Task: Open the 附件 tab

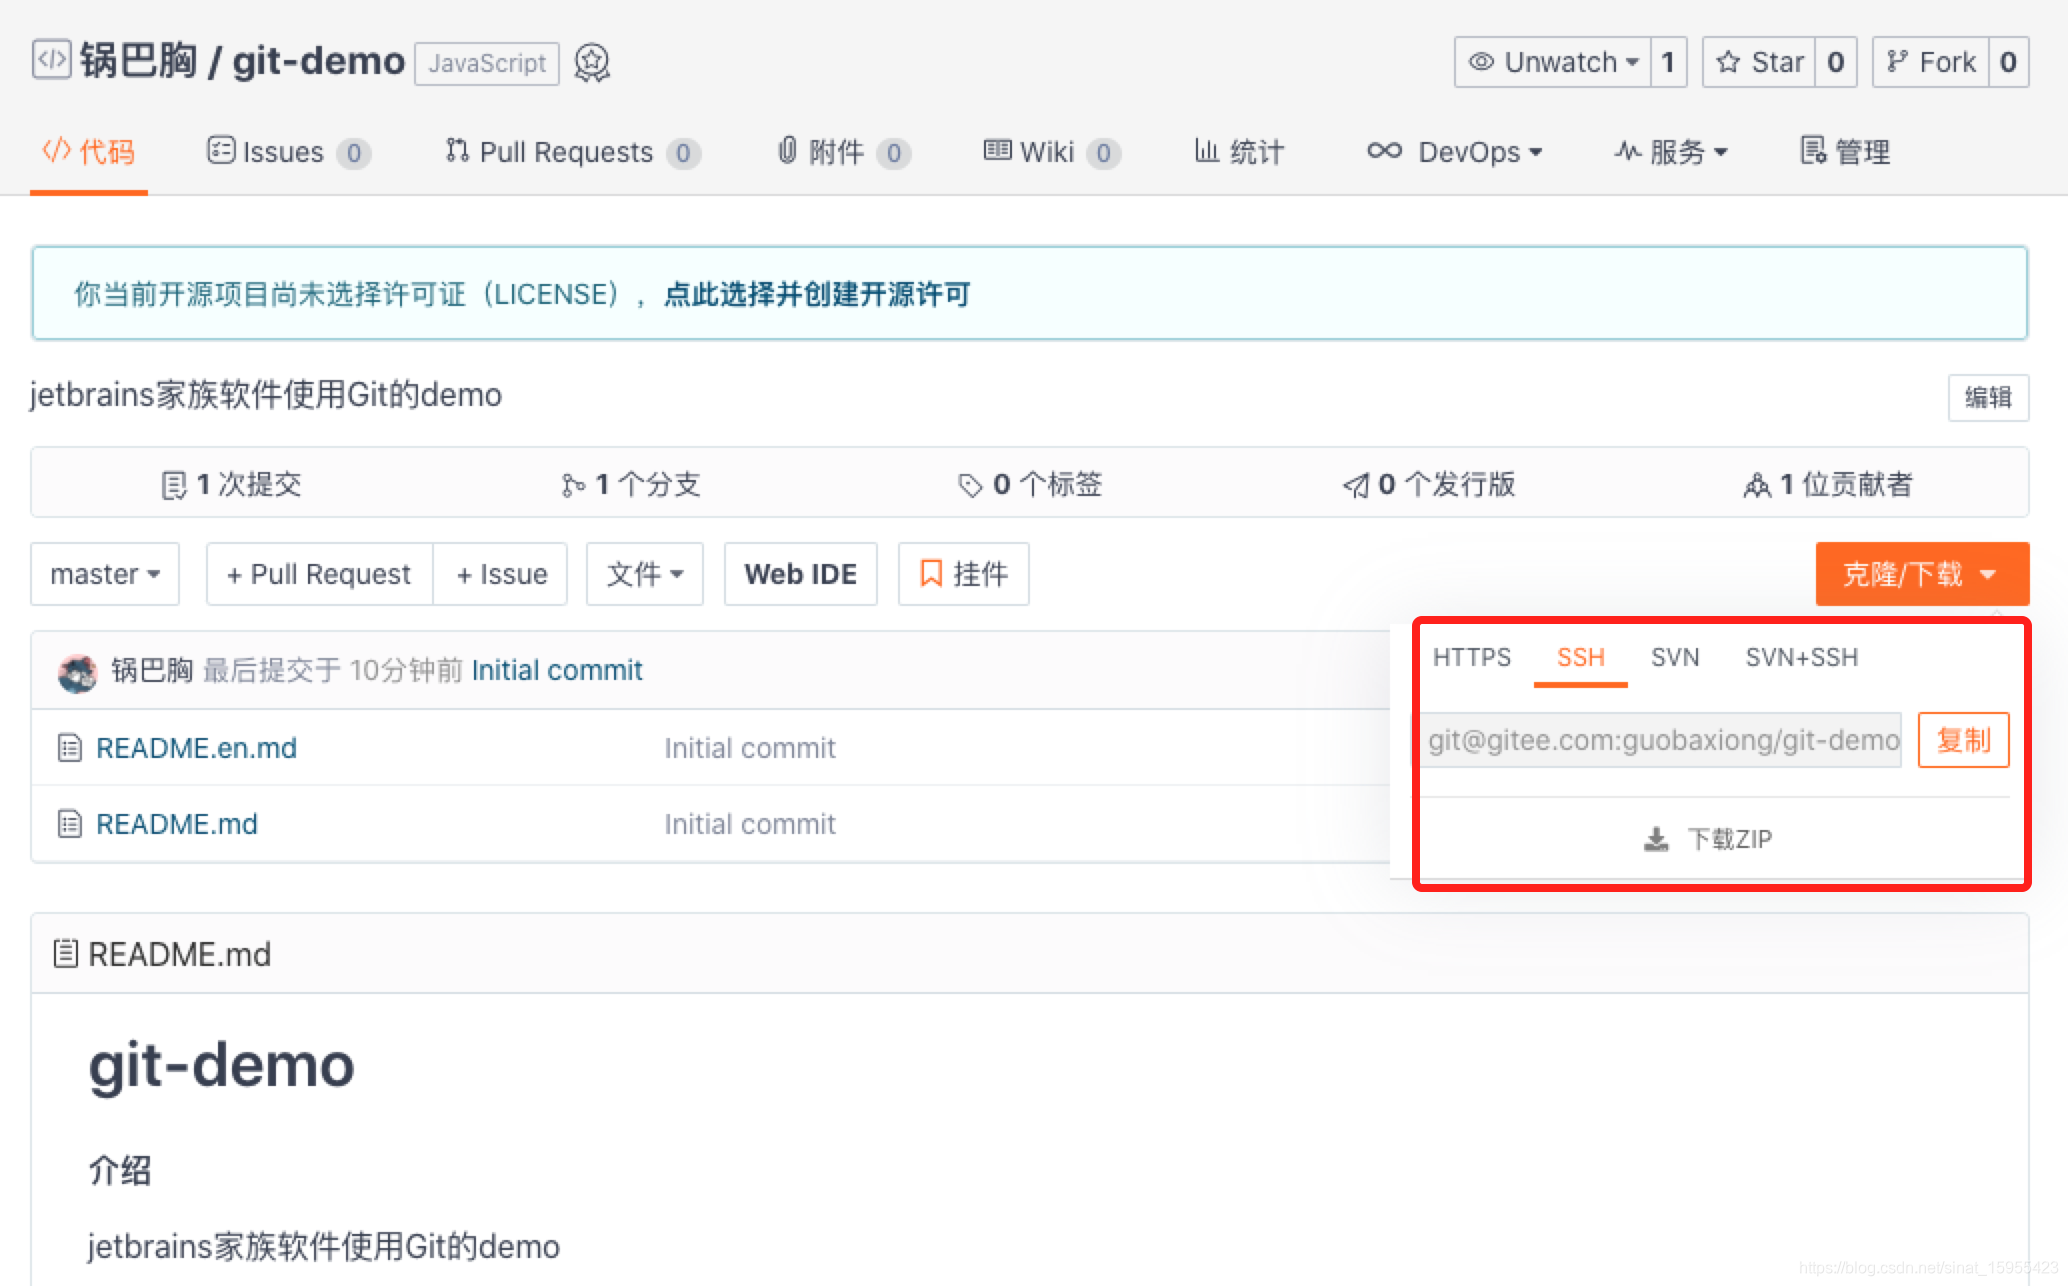Action: (x=844, y=152)
